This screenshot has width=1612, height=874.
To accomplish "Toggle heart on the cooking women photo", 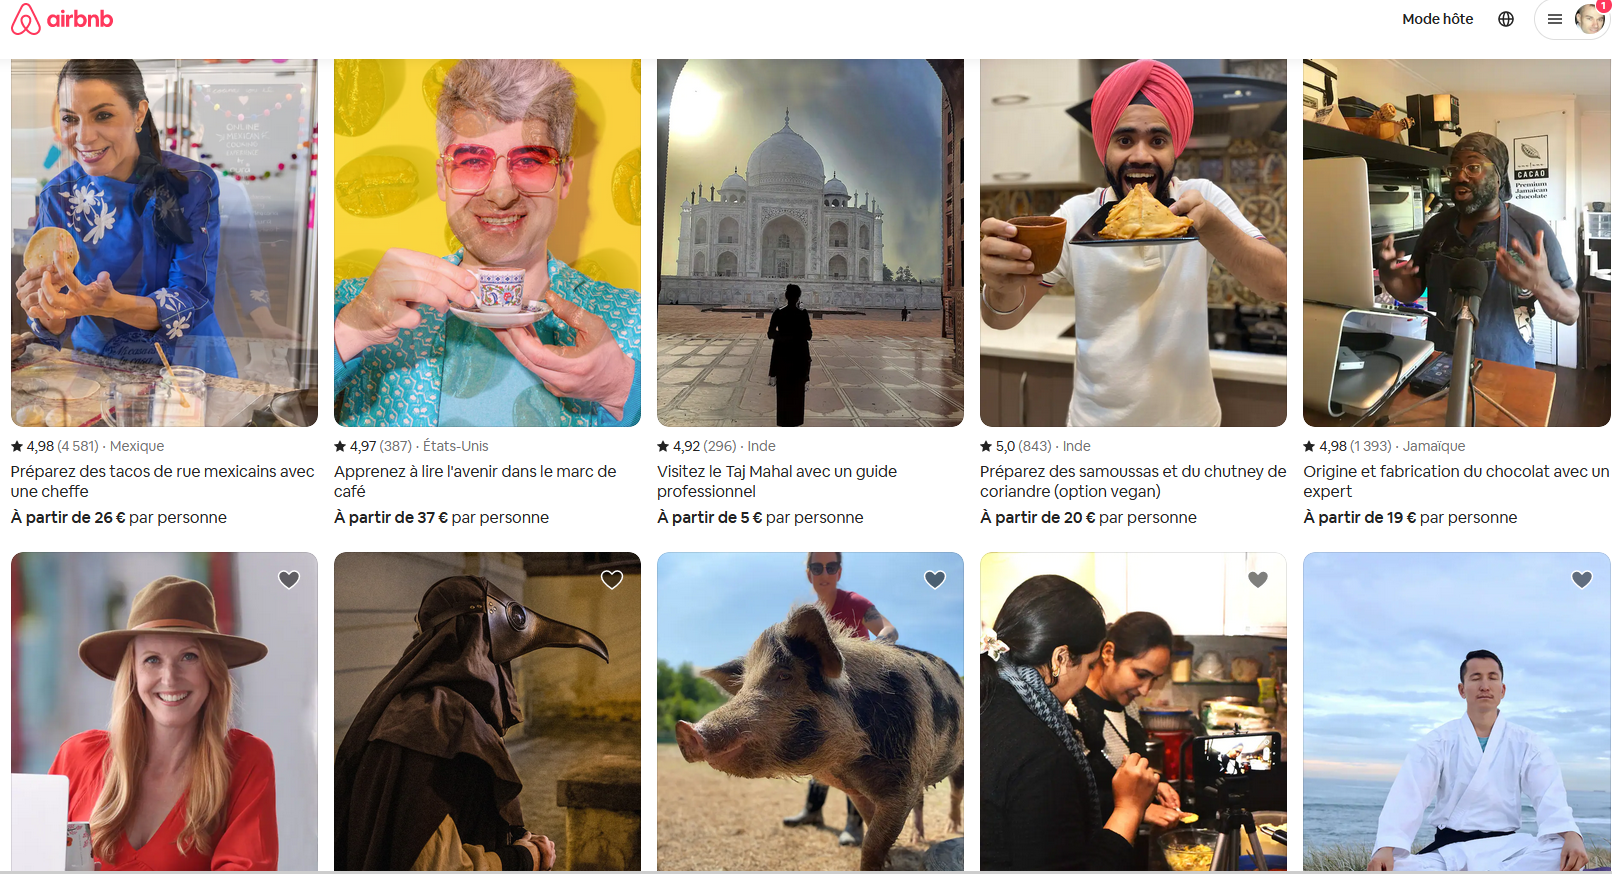I will point(1258,579).
